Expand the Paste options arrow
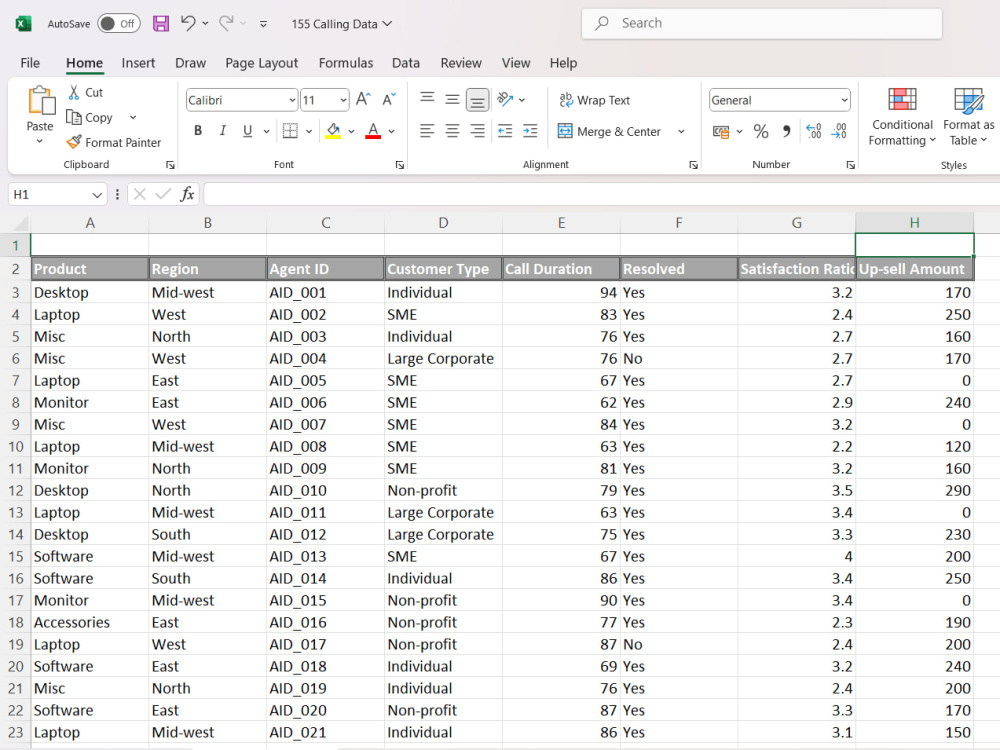This screenshot has height=750, width=1000. [x=40, y=141]
